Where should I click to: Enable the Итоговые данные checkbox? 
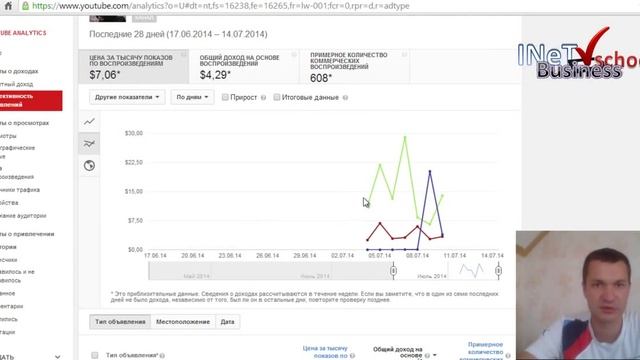click(x=277, y=97)
